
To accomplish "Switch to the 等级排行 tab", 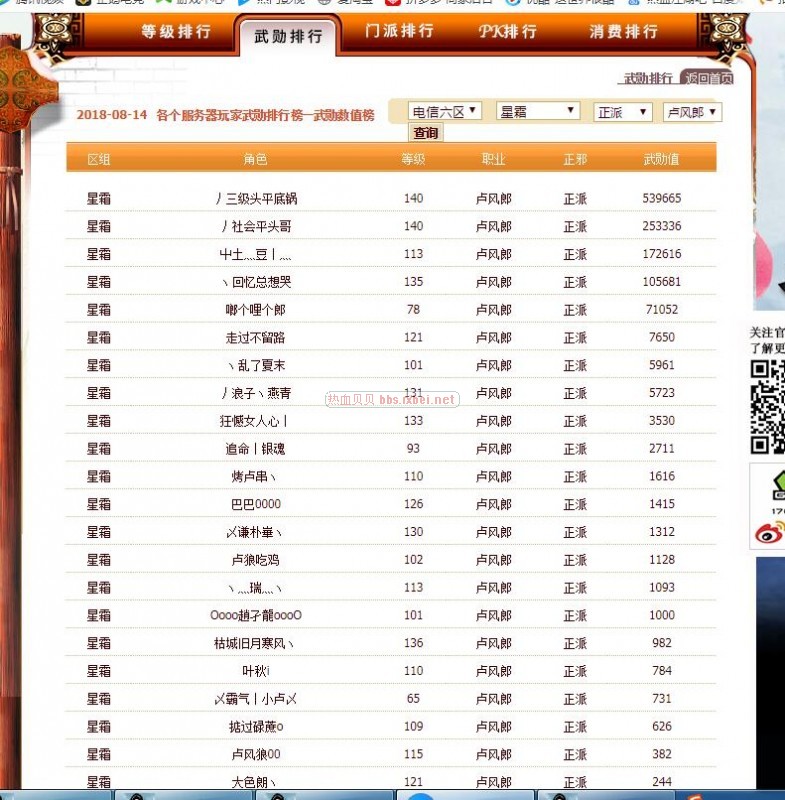I will [x=176, y=32].
